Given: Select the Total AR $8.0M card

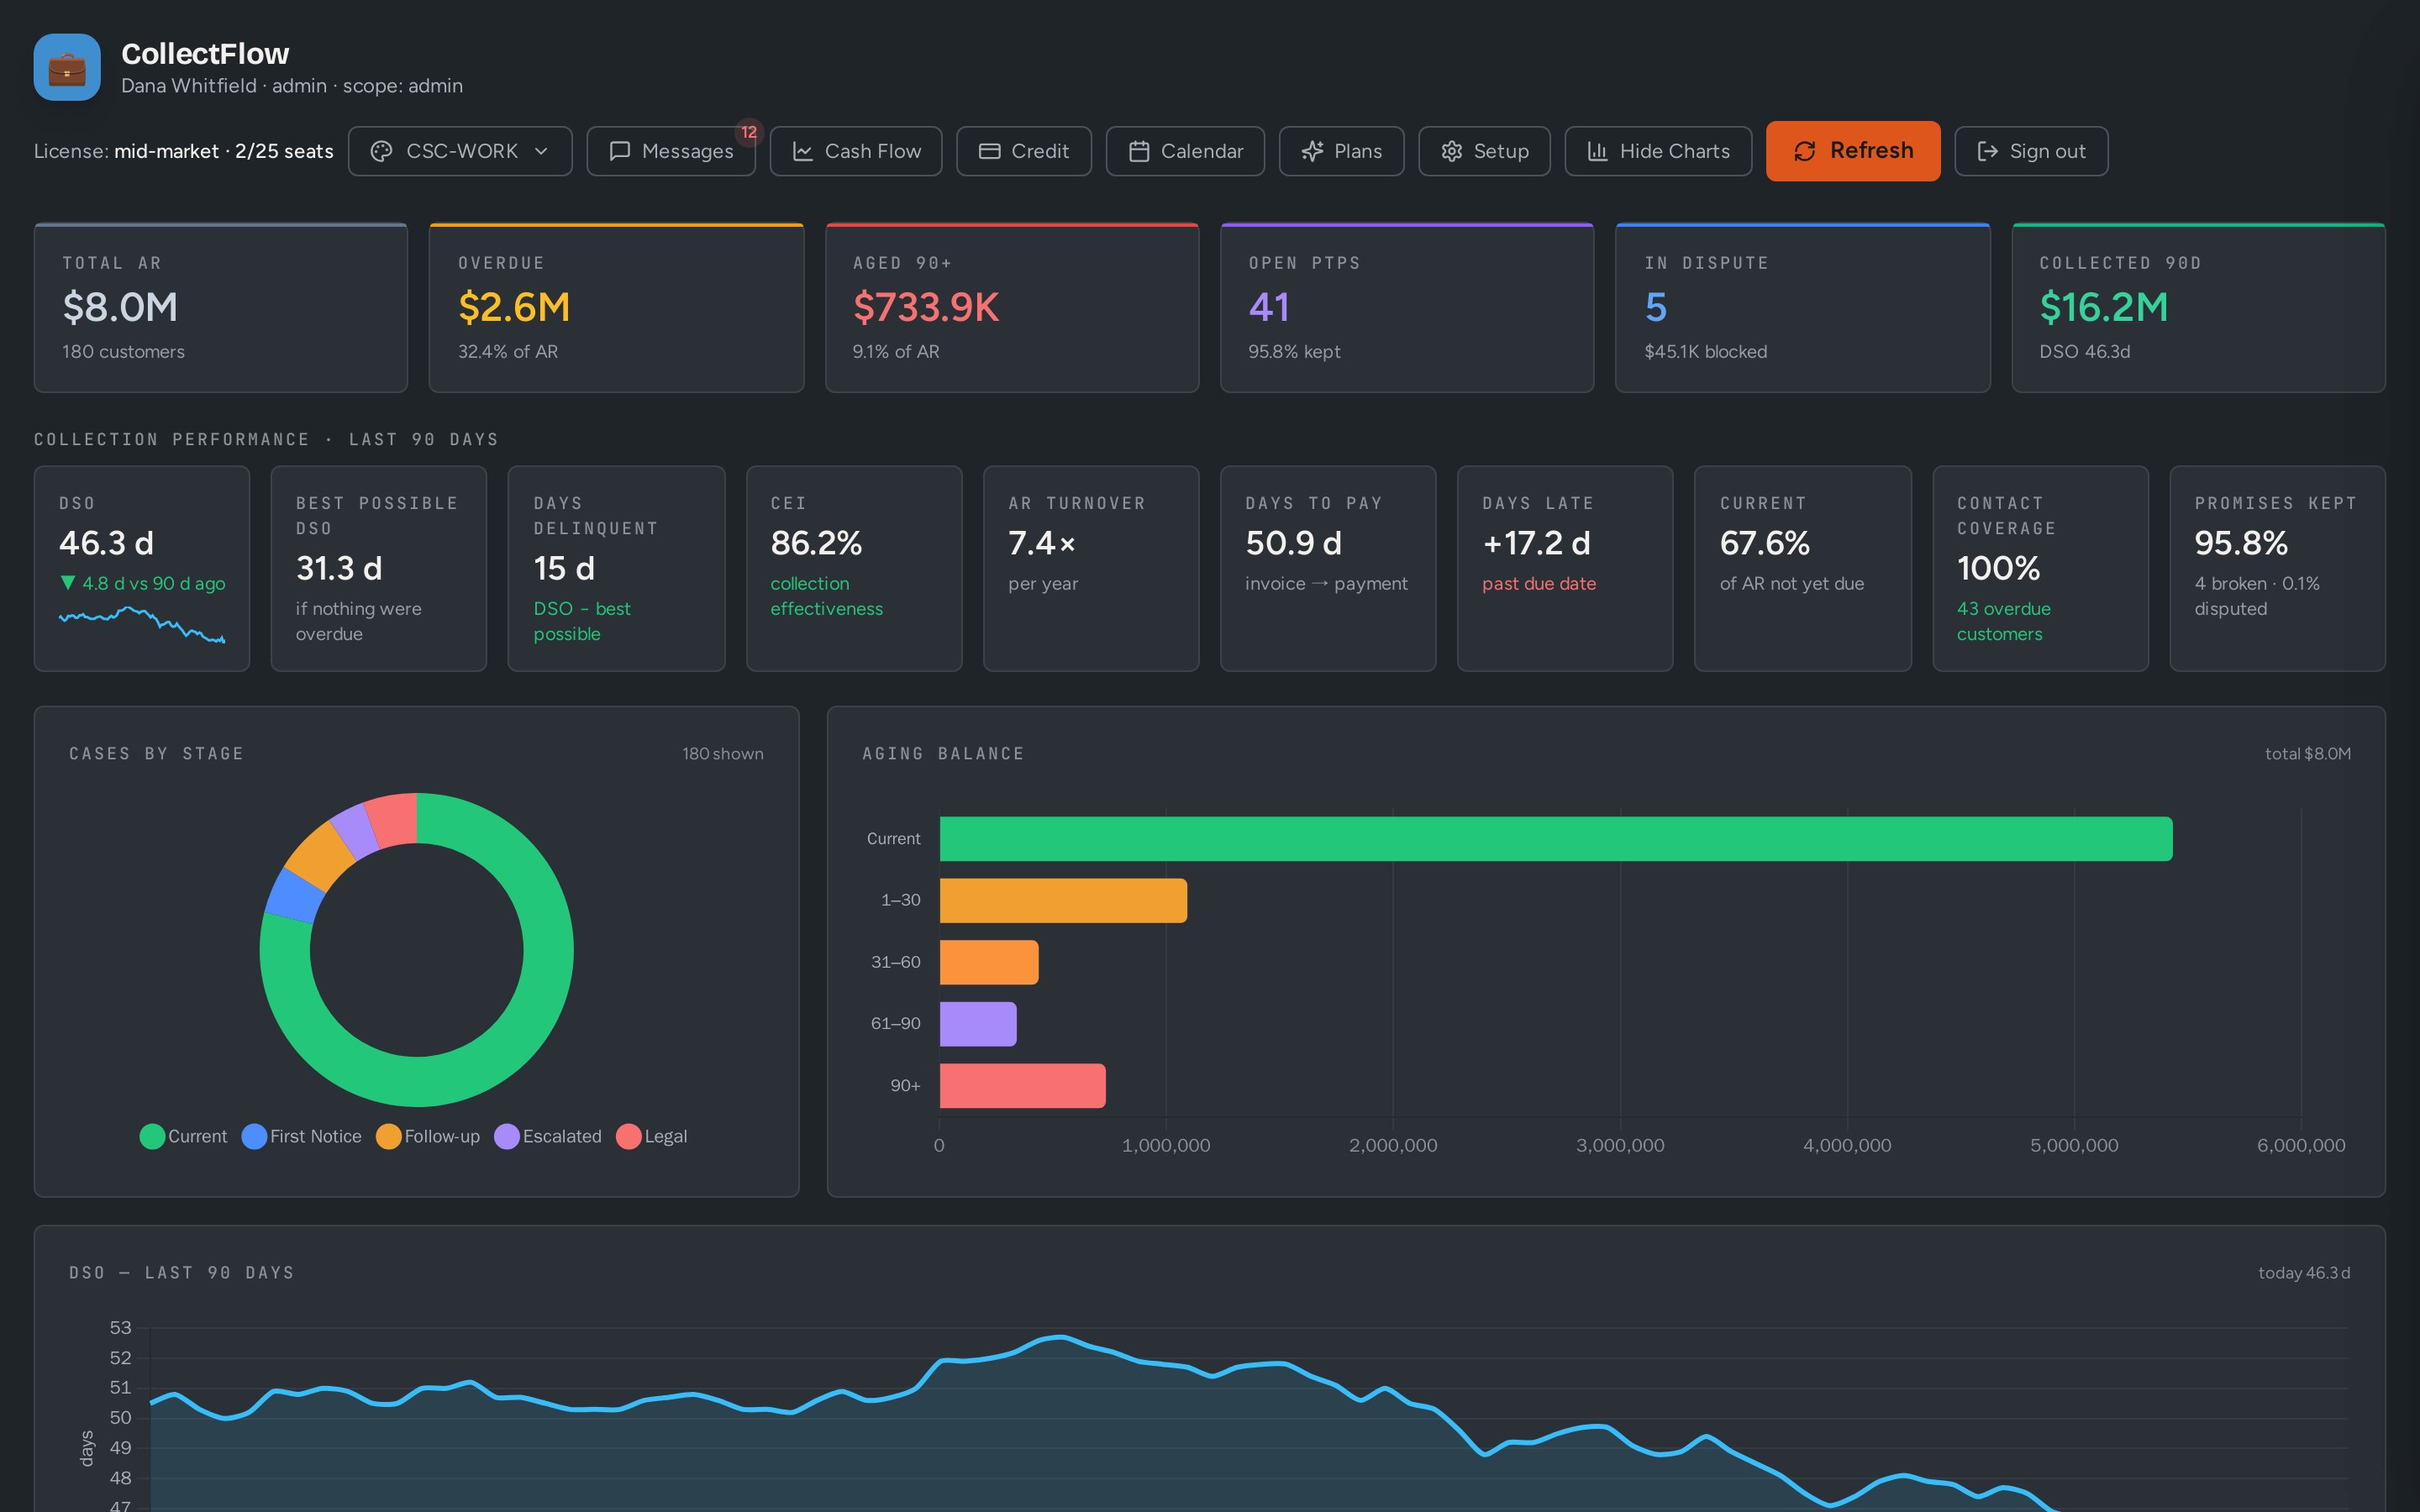Looking at the screenshot, I should pos(221,308).
